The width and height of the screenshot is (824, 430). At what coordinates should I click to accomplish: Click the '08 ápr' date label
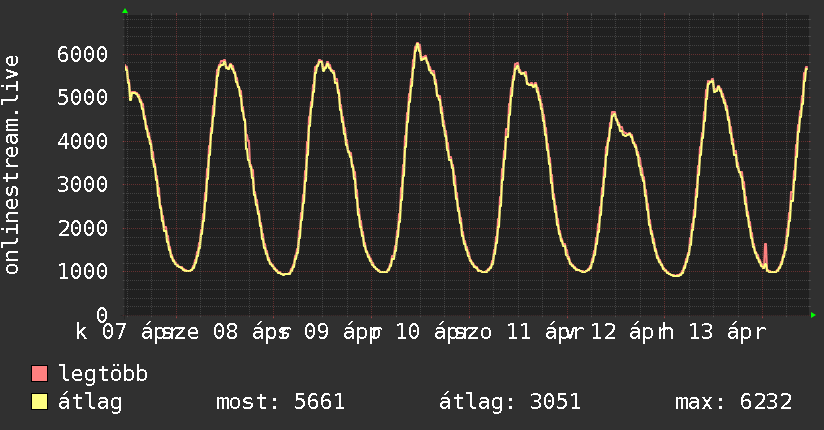tap(247, 331)
